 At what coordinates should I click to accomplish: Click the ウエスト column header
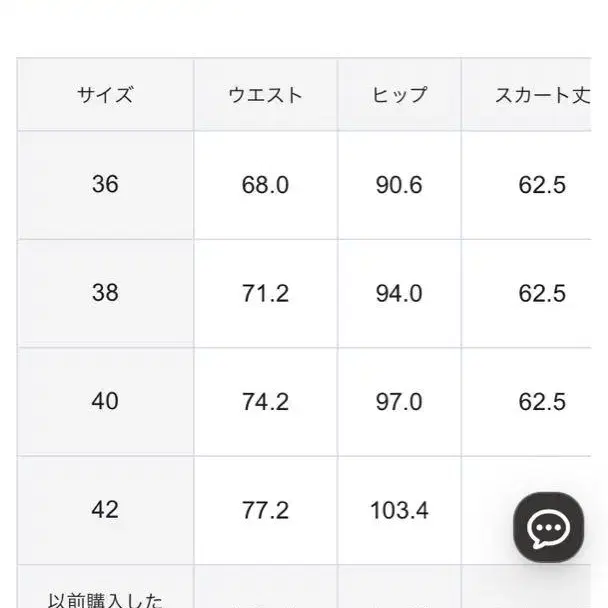(265, 96)
